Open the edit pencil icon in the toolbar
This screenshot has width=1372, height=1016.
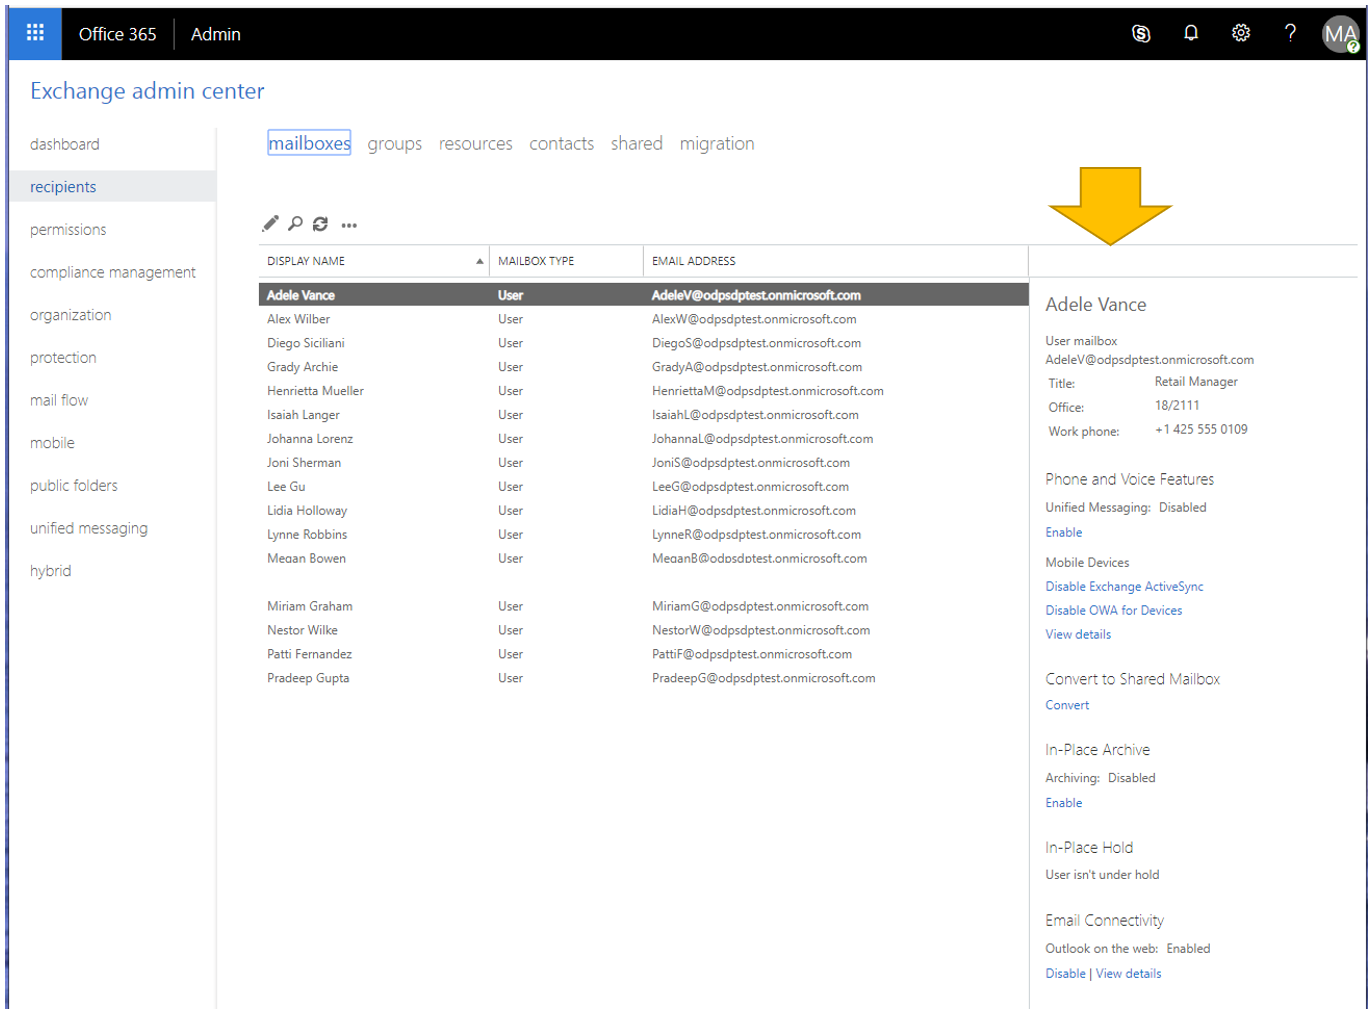tap(269, 223)
